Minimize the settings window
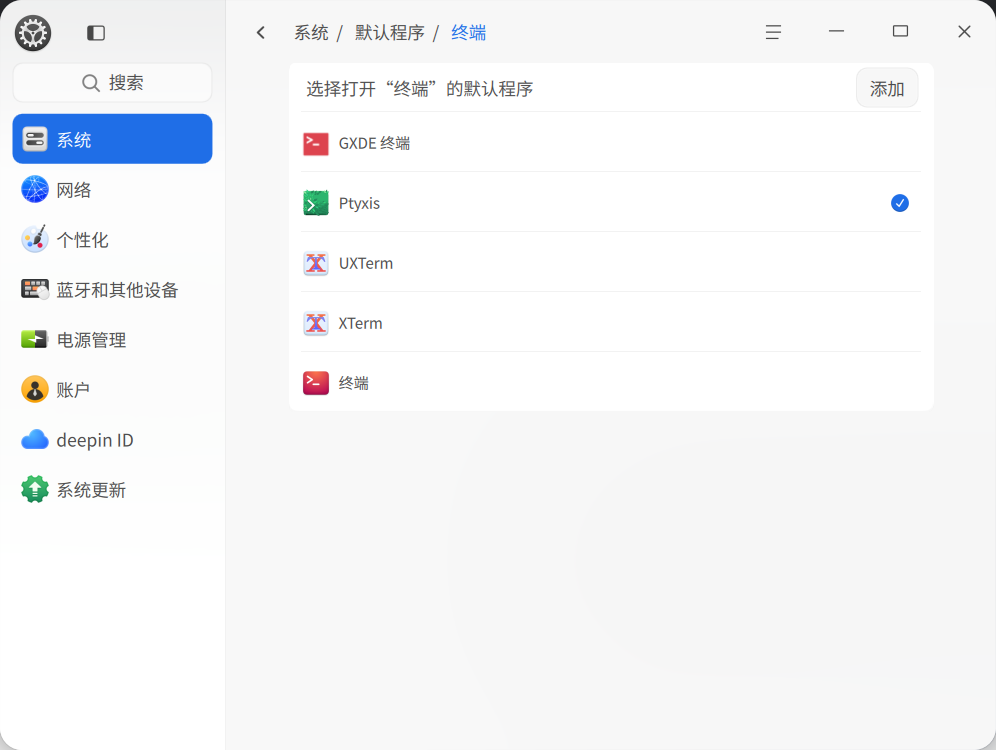Viewport: 996px width, 750px height. pos(837,31)
